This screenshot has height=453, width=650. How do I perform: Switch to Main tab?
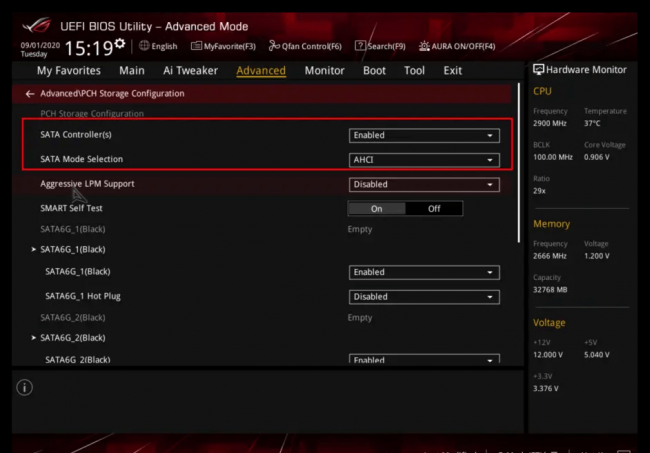132,70
